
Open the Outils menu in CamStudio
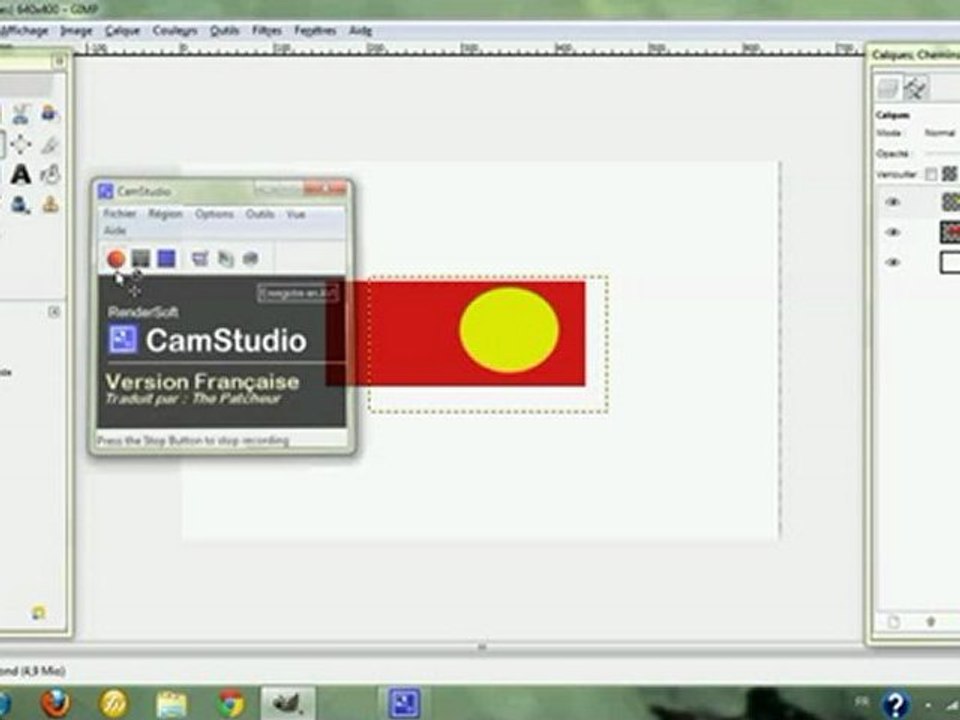[260, 214]
